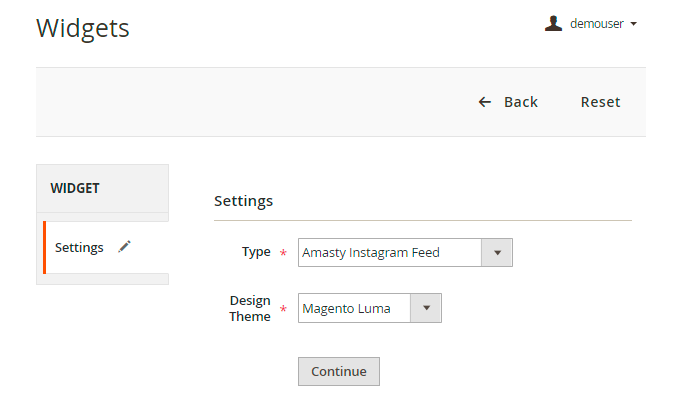Click the Settings section heading
Viewport: 684px width, 412px height.
point(244,201)
